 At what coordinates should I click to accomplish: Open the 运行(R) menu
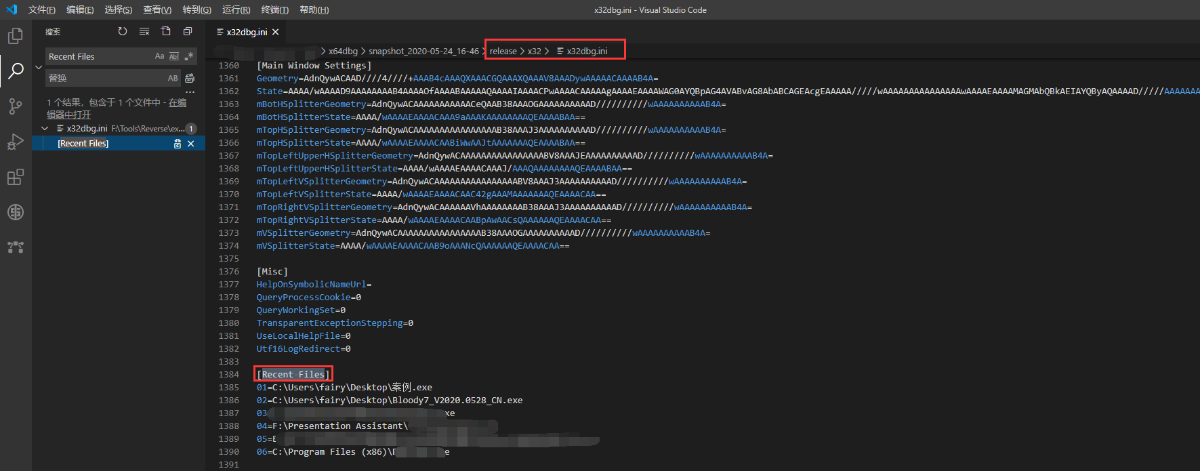235,9
